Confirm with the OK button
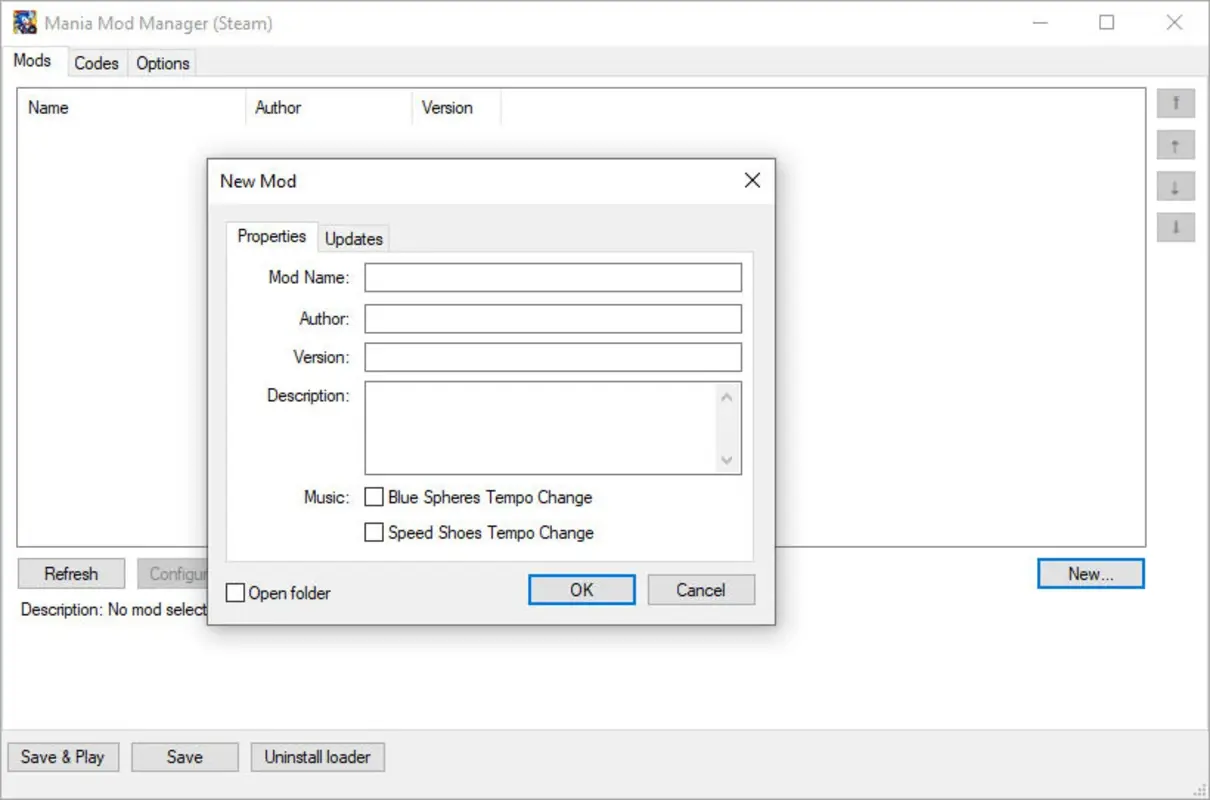This screenshot has height=800, width=1210. coord(581,589)
